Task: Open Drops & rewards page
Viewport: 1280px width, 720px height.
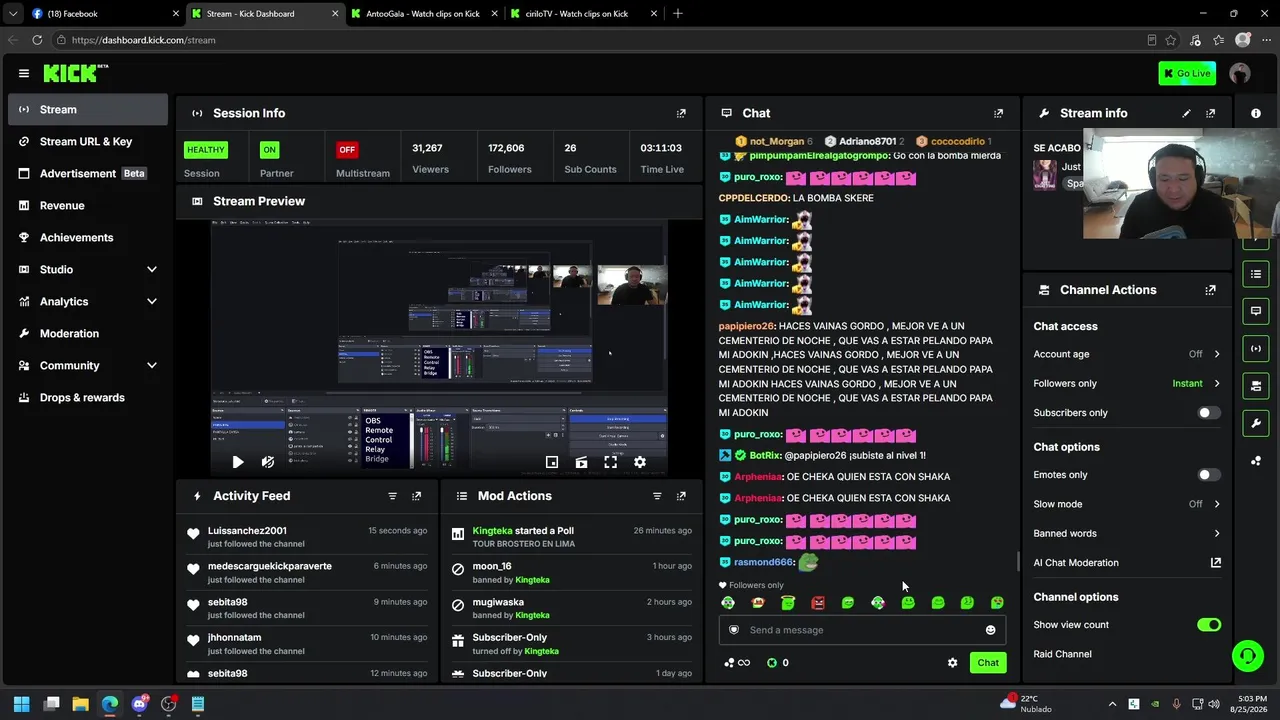Action: click(x=88, y=398)
